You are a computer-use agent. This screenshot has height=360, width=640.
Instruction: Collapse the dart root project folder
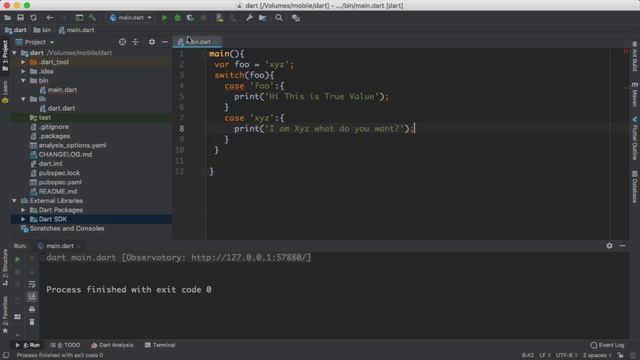click(15, 53)
